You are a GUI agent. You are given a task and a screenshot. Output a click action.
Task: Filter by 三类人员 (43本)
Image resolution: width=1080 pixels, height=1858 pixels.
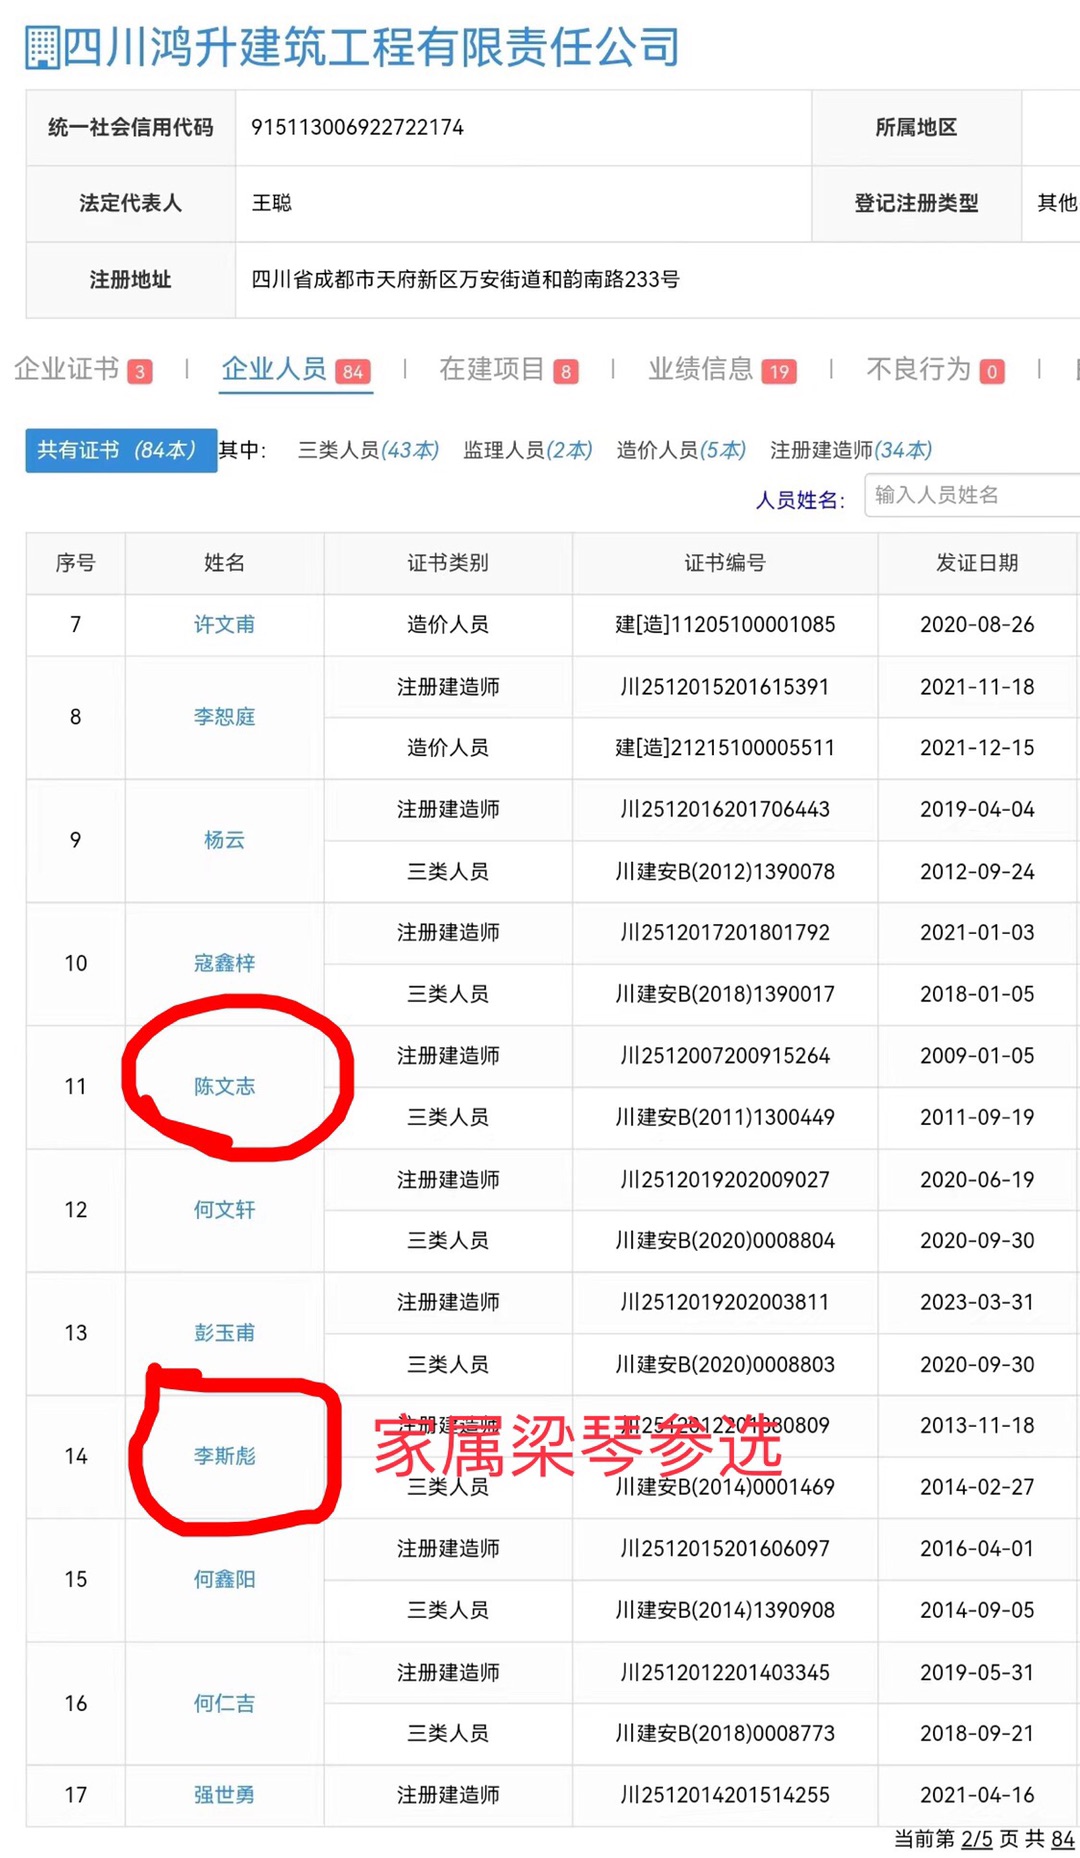coord(368,451)
